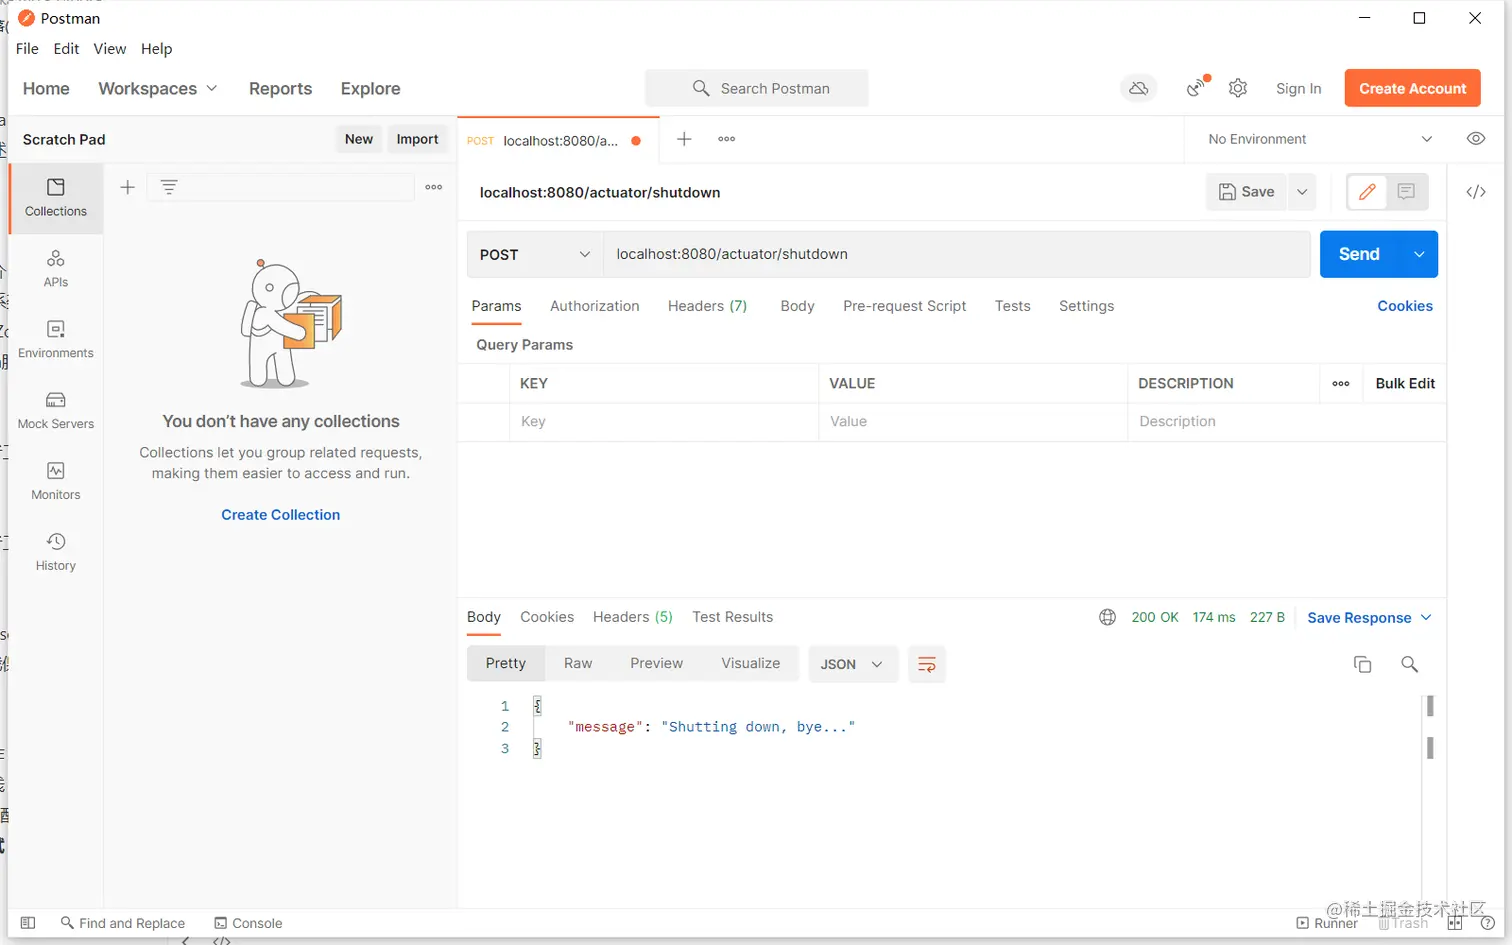Open the Tests tab
The image size is (1512, 945).
tap(1012, 306)
